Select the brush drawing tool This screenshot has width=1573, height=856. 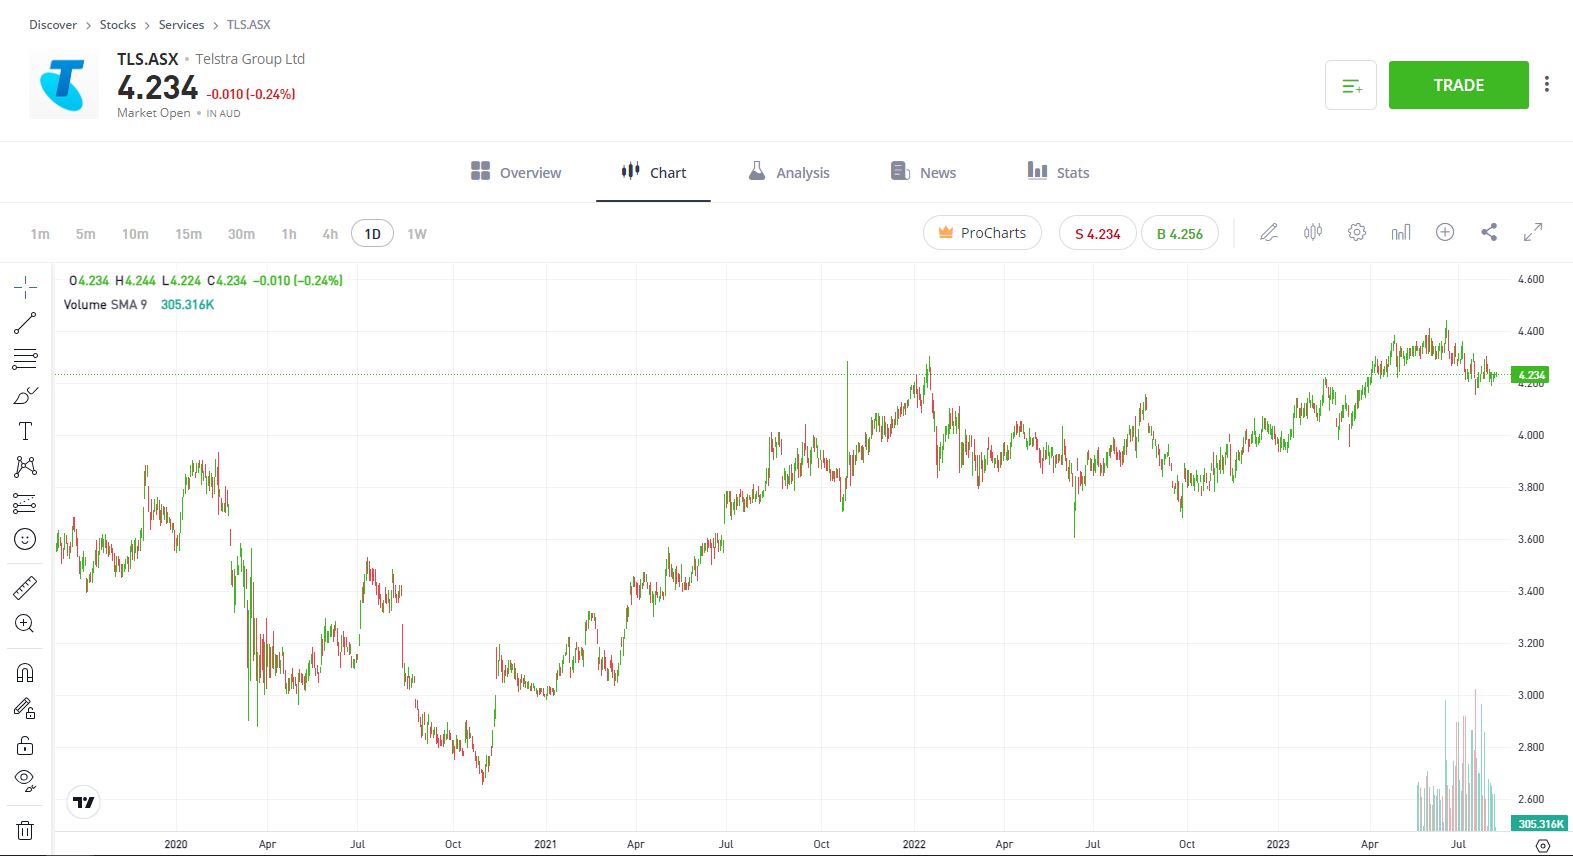25,395
